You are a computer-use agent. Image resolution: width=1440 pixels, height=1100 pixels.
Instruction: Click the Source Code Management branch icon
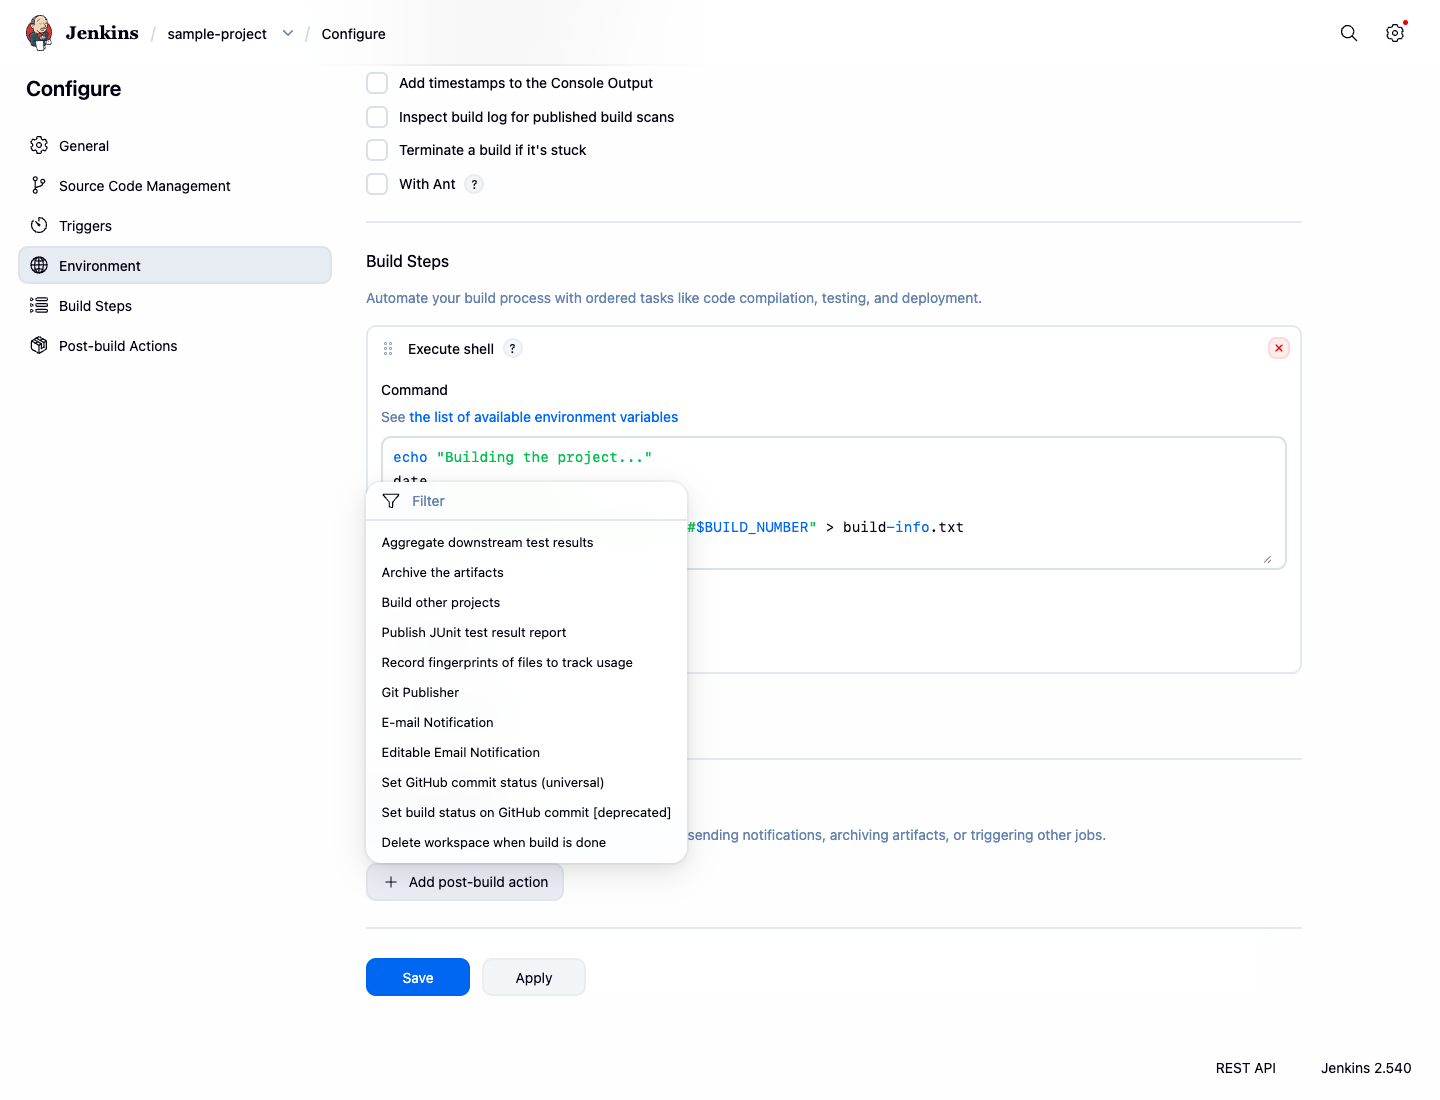pyautogui.click(x=39, y=185)
